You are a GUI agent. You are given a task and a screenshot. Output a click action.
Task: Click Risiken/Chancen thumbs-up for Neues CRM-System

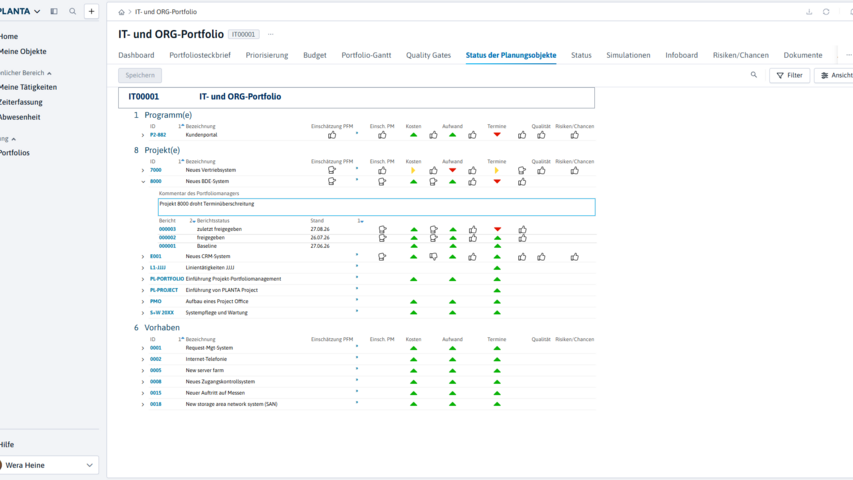[x=574, y=257]
